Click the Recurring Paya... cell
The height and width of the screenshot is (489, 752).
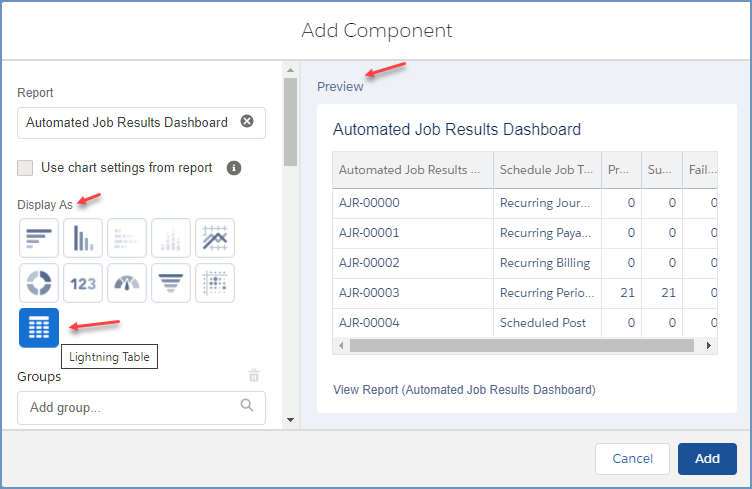click(x=547, y=233)
